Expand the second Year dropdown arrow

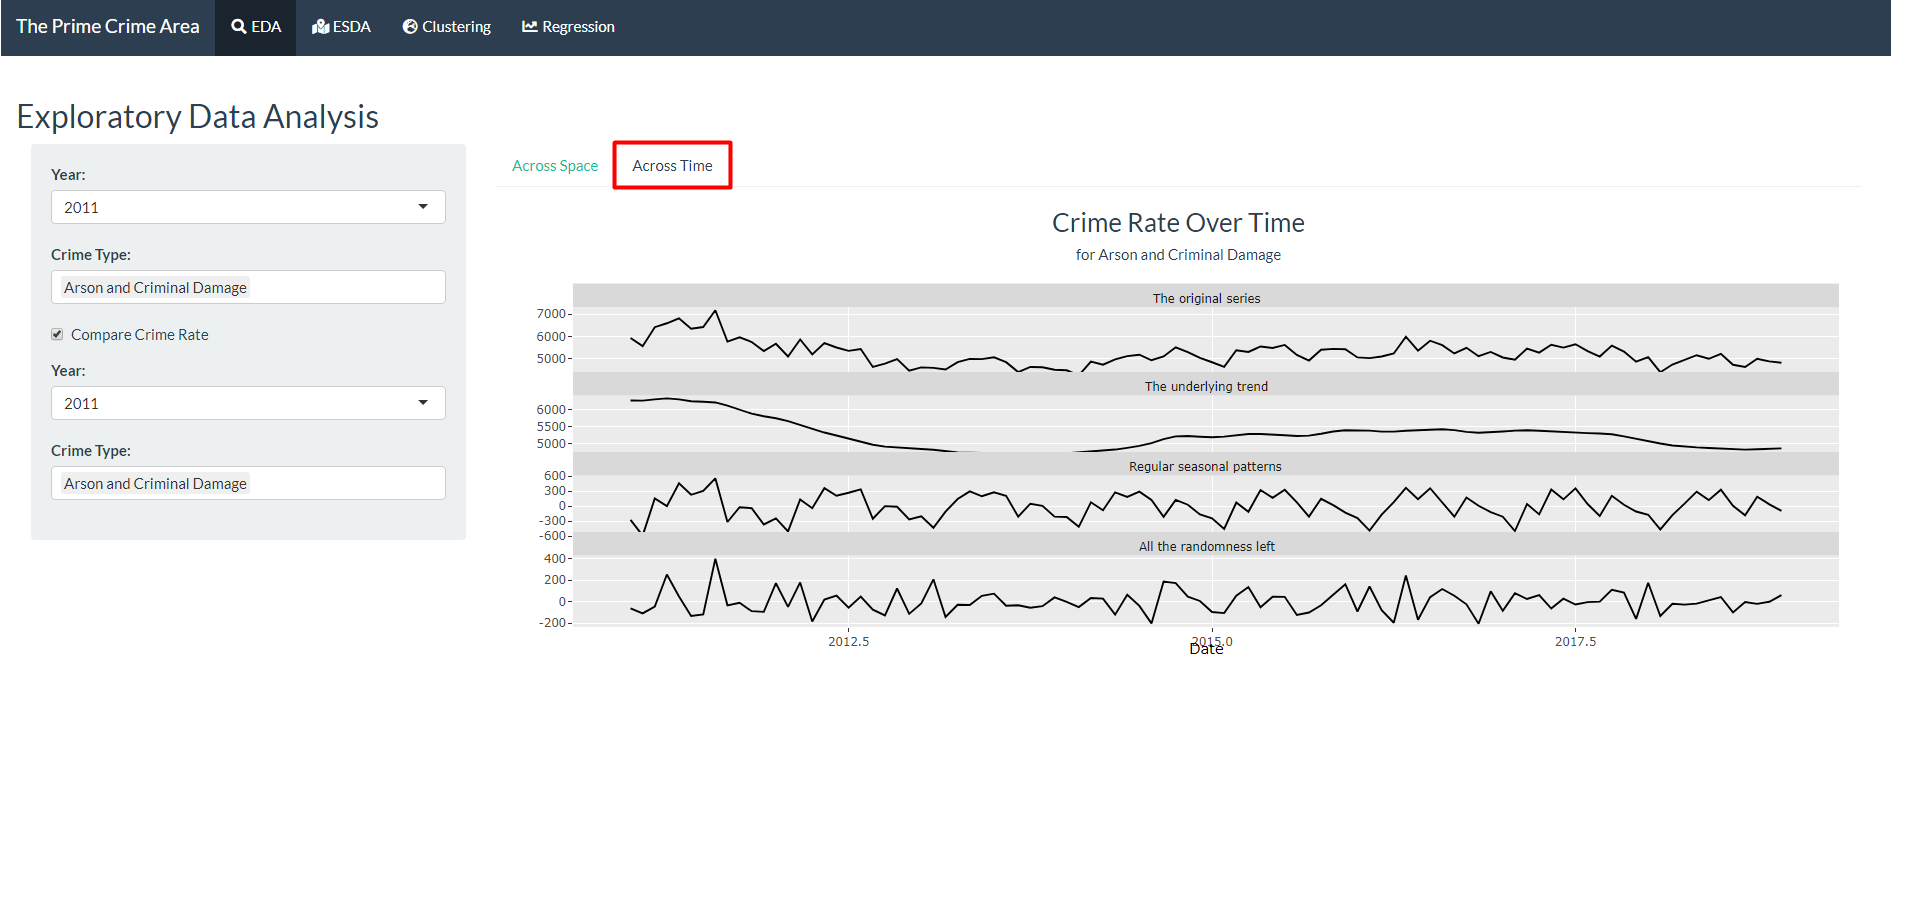point(423,403)
